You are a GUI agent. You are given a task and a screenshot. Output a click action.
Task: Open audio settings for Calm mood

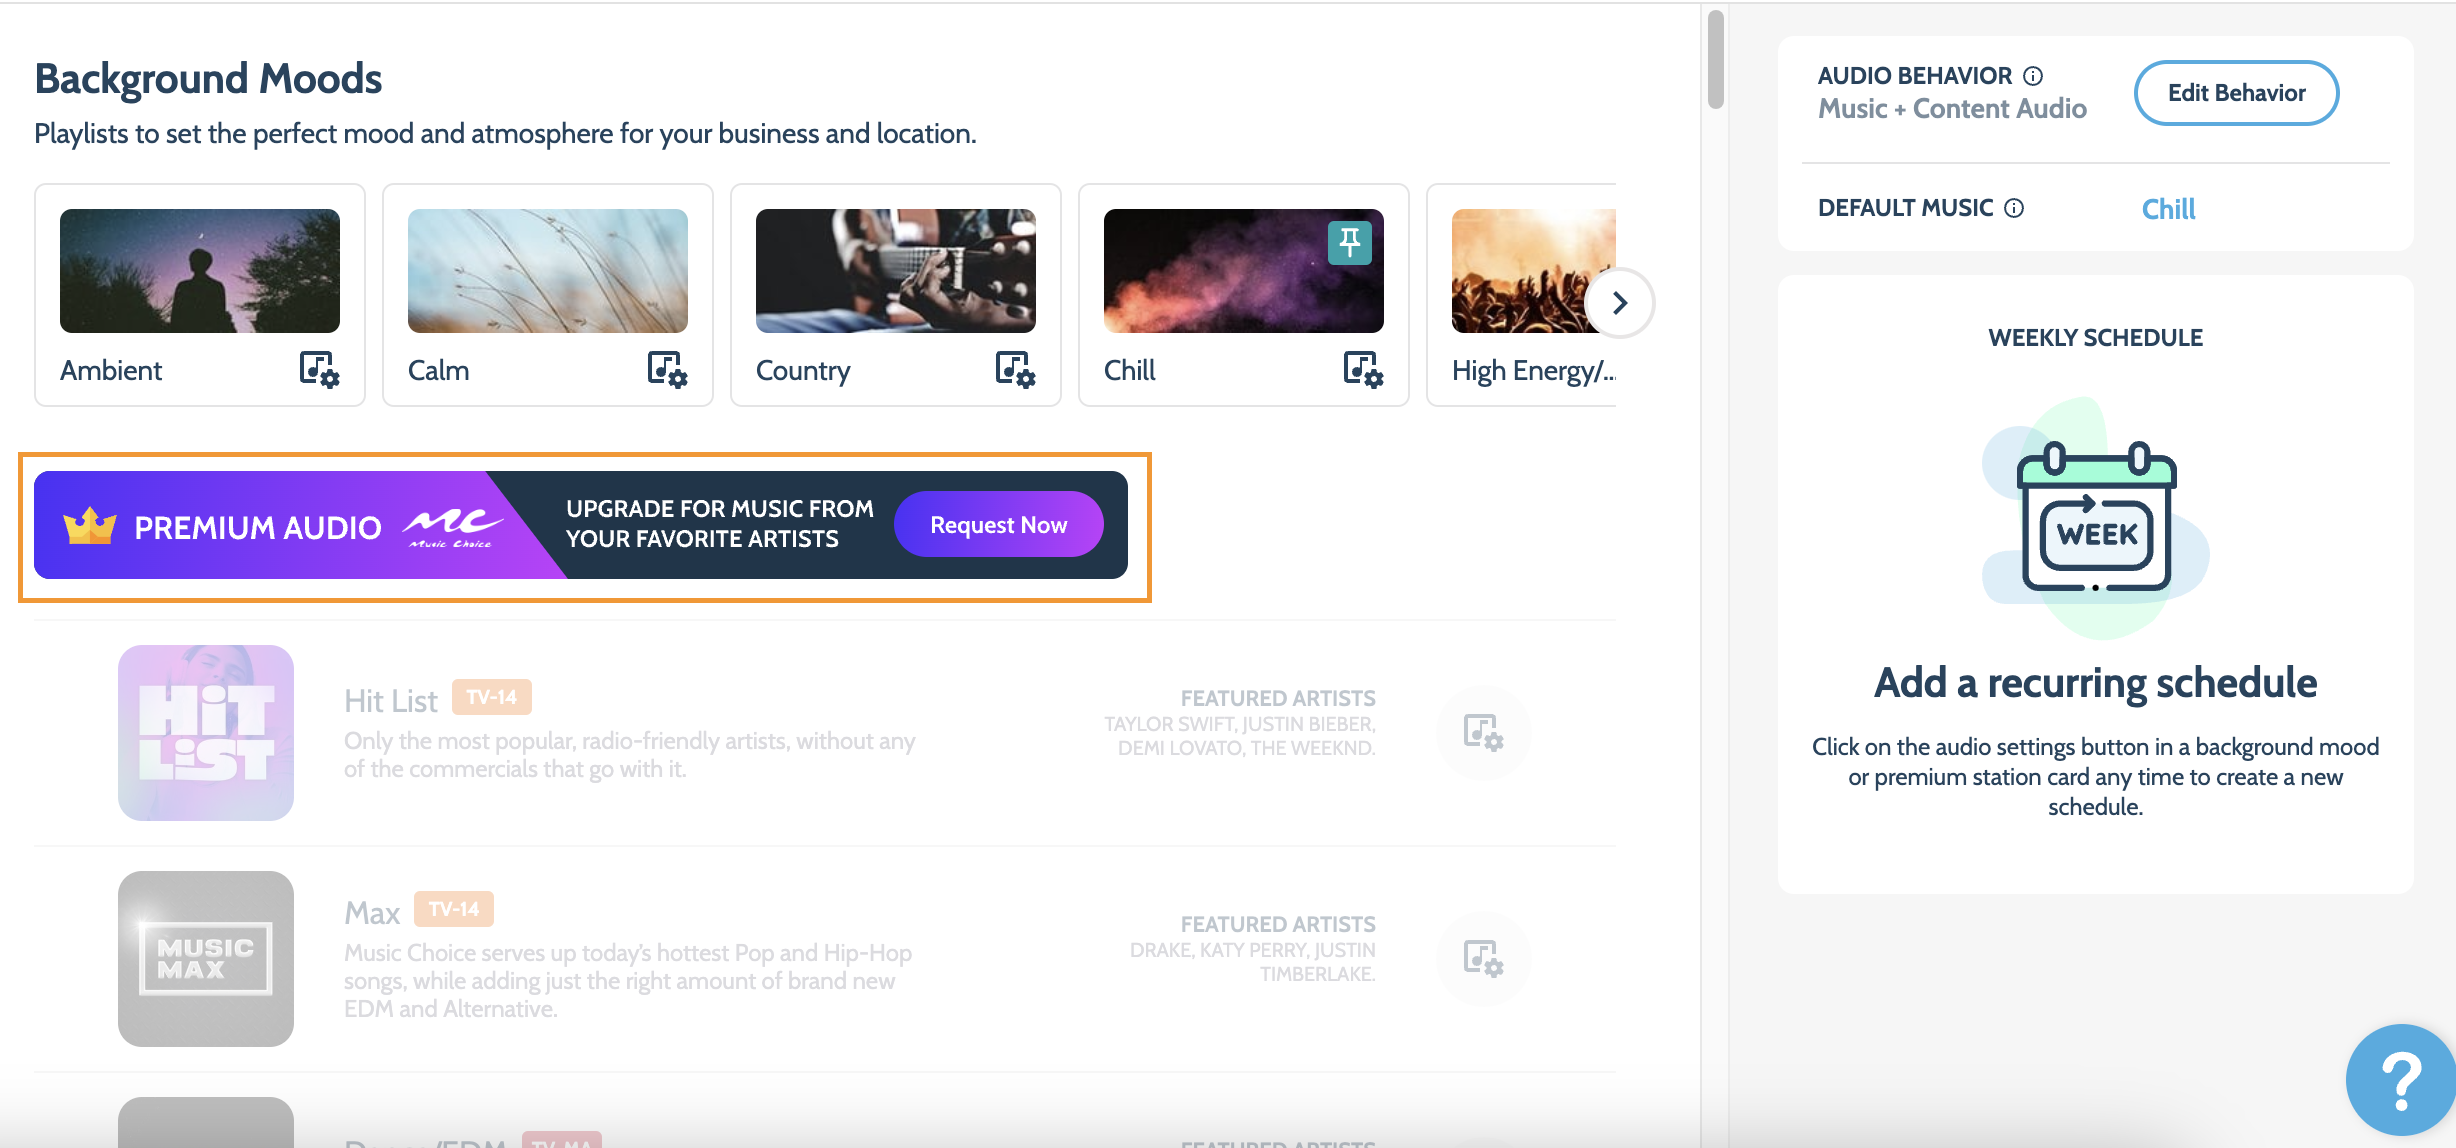(668, 370)
